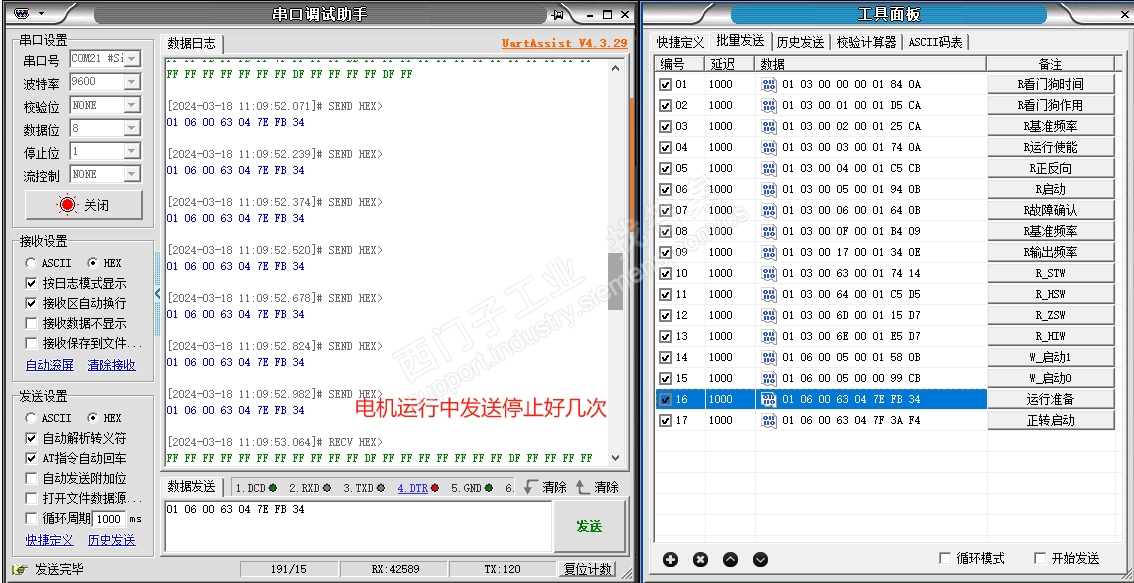The image size is (1134, 583).
Task: Enable 循环模式 checkbox in tool panel
Action: coord(945,558)
